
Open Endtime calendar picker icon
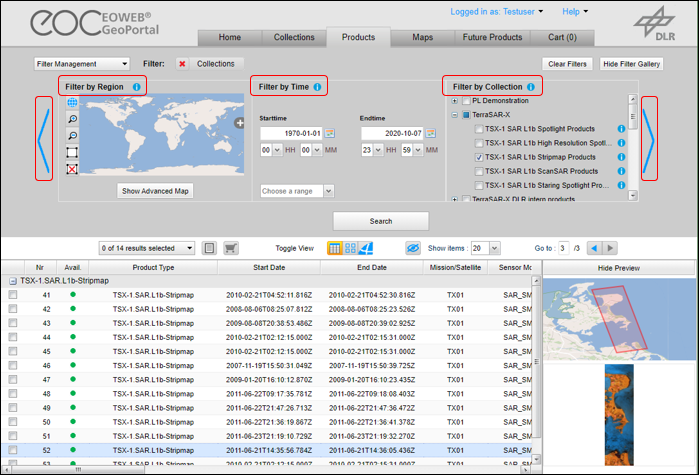coord(430,133)
